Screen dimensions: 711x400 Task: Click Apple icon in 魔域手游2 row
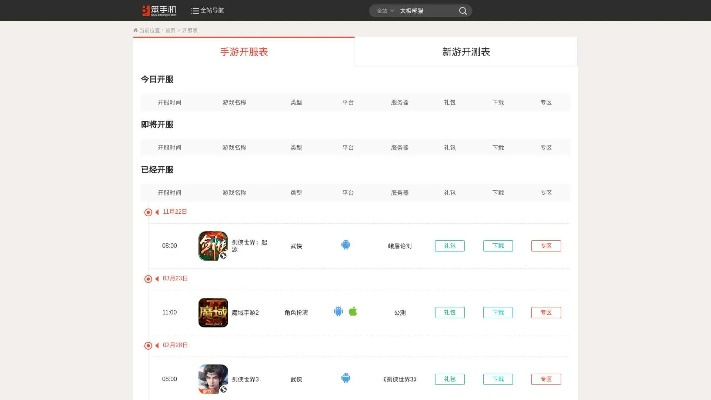[353, 312]
